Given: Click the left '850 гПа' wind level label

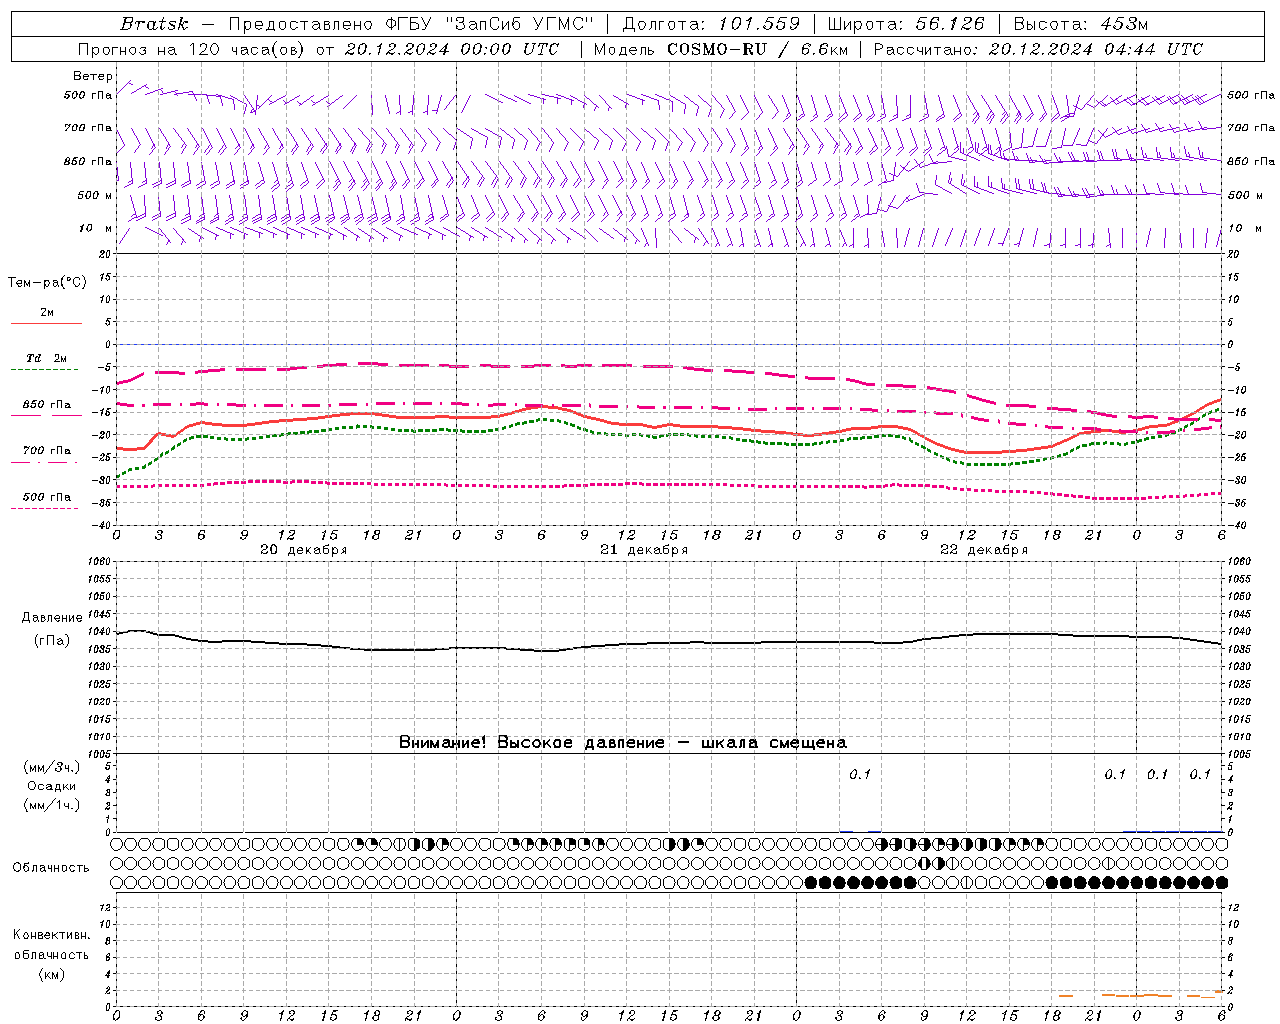Looking at the screenshot, I should (x=88, y=161).
